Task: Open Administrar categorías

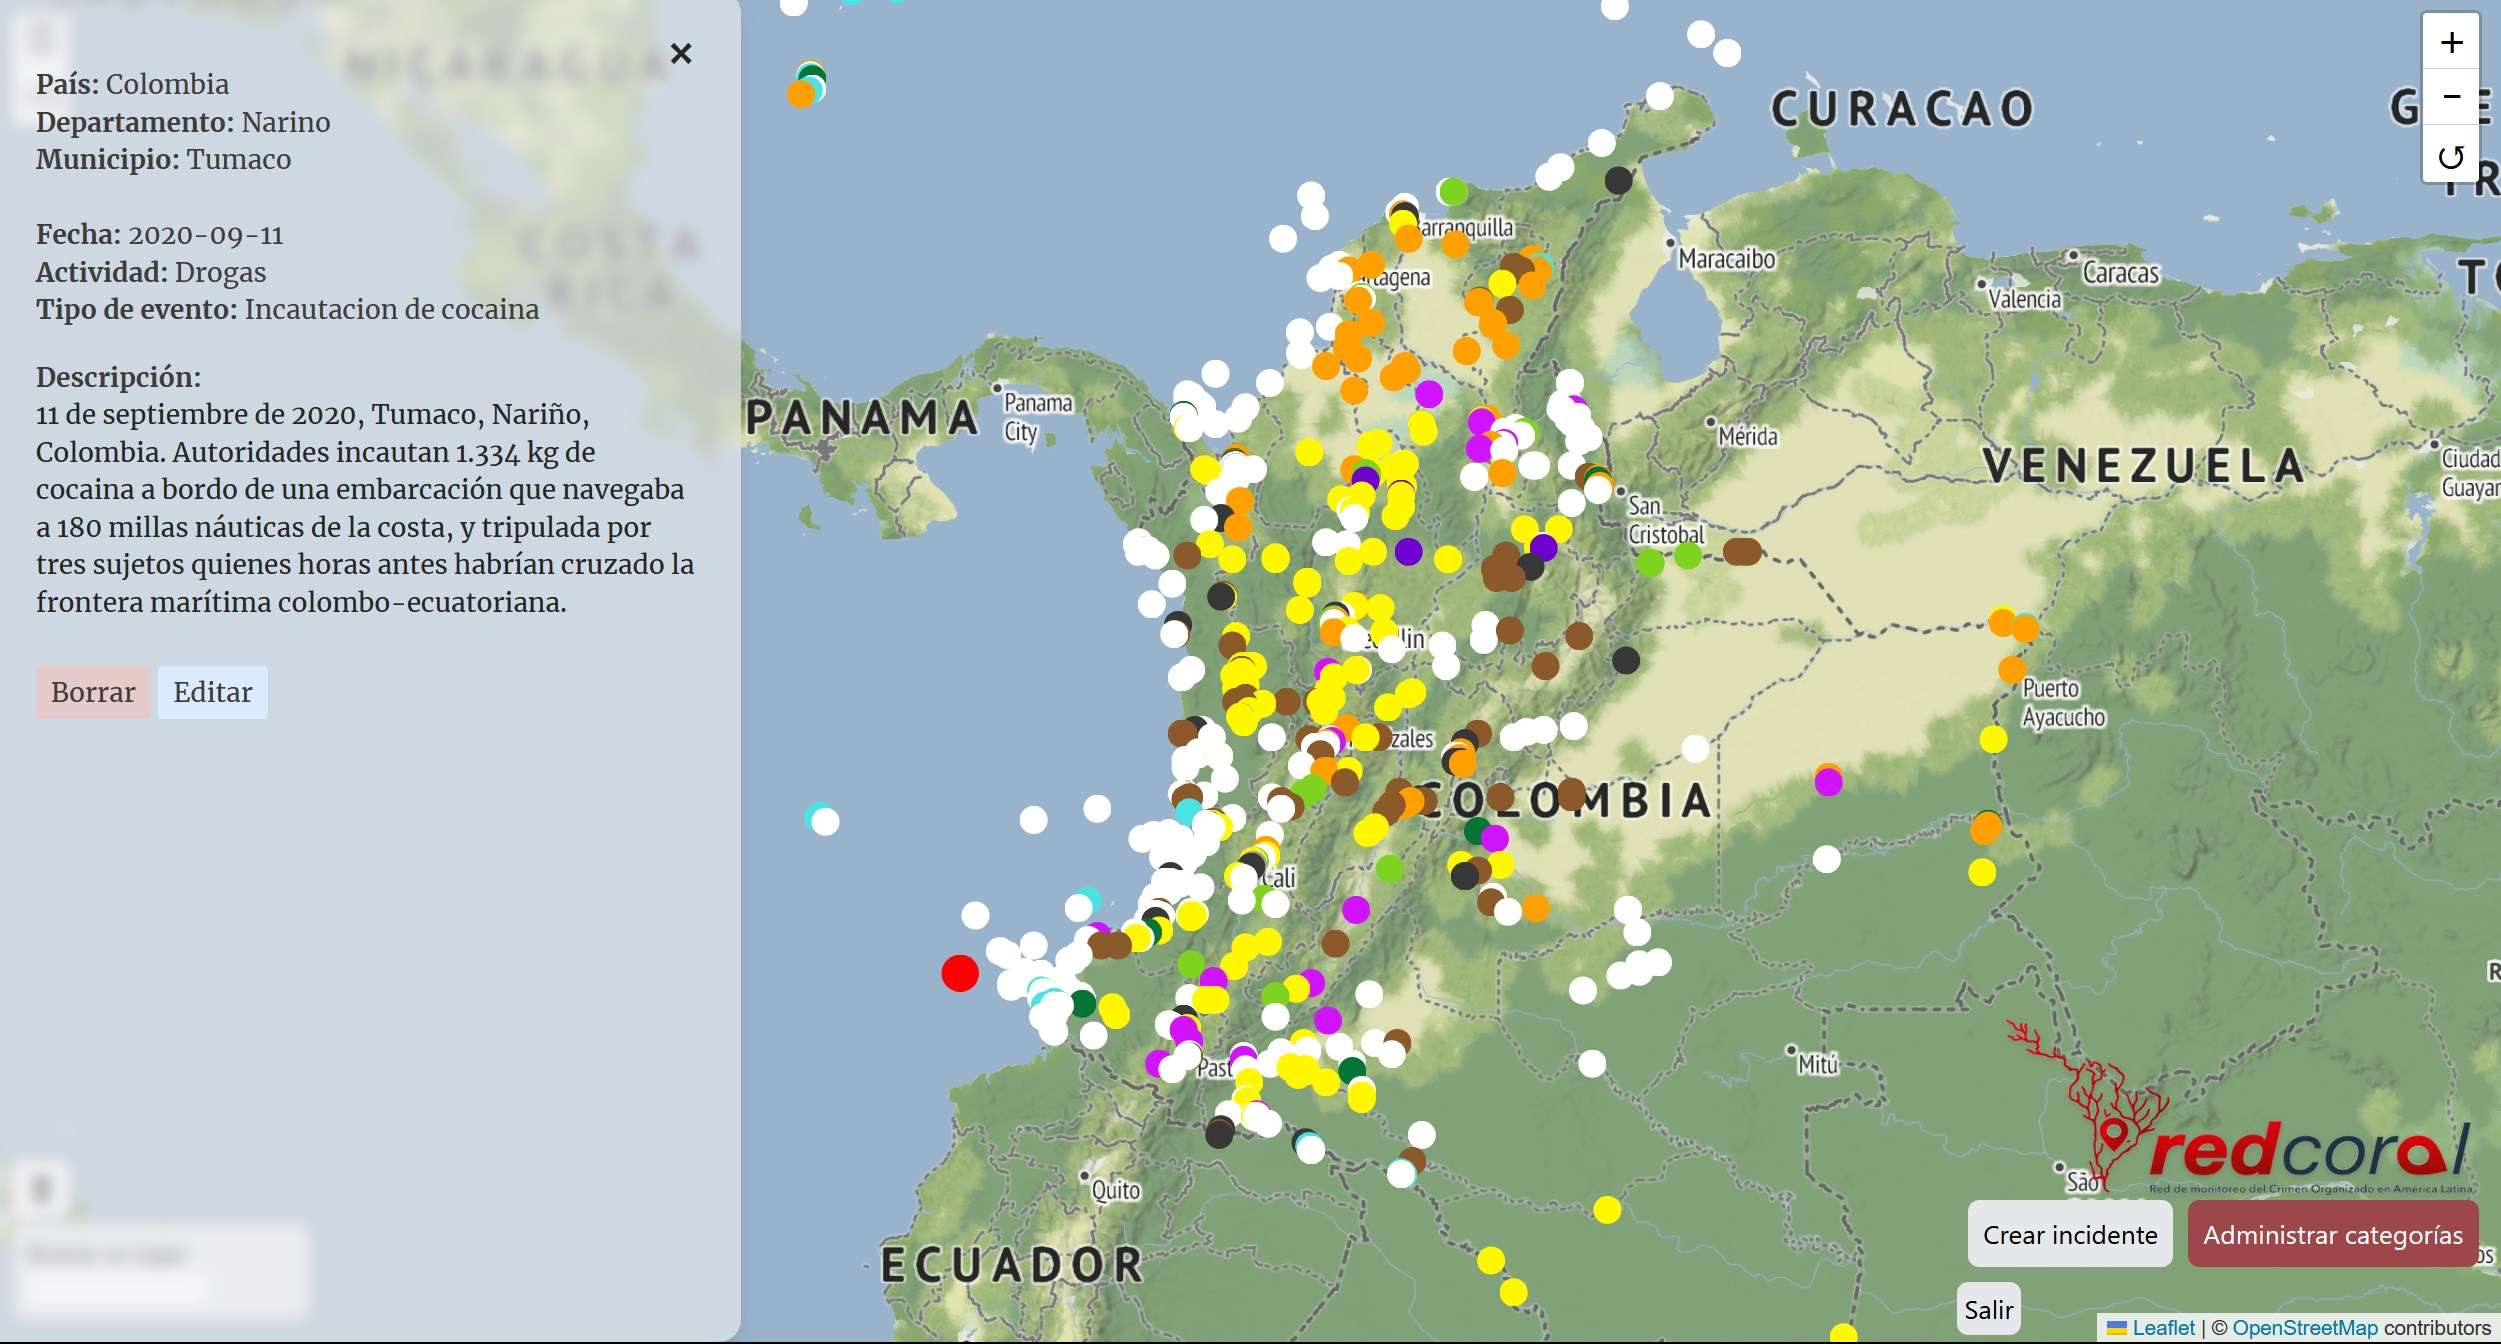Action: tap(2333, 1235)
